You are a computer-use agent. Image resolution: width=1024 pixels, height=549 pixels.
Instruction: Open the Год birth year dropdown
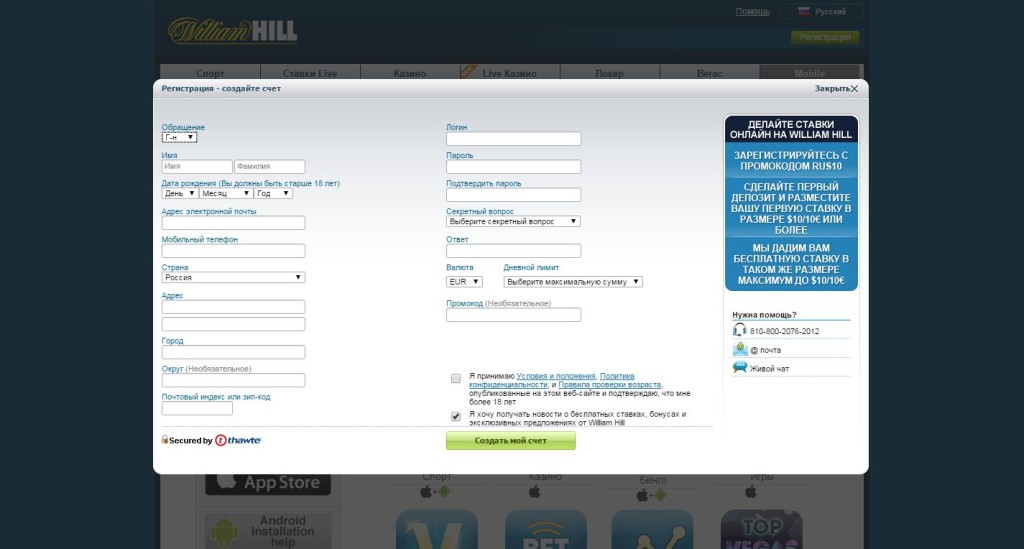pos(273,193)
